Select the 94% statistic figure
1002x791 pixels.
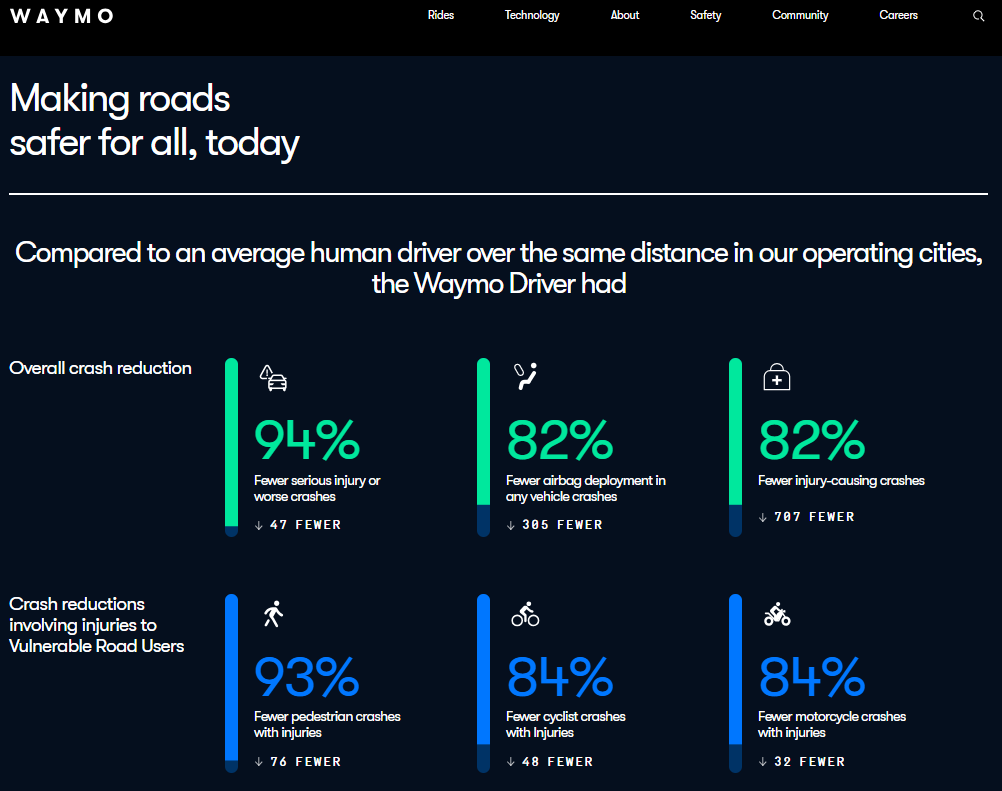click(307, 440)
